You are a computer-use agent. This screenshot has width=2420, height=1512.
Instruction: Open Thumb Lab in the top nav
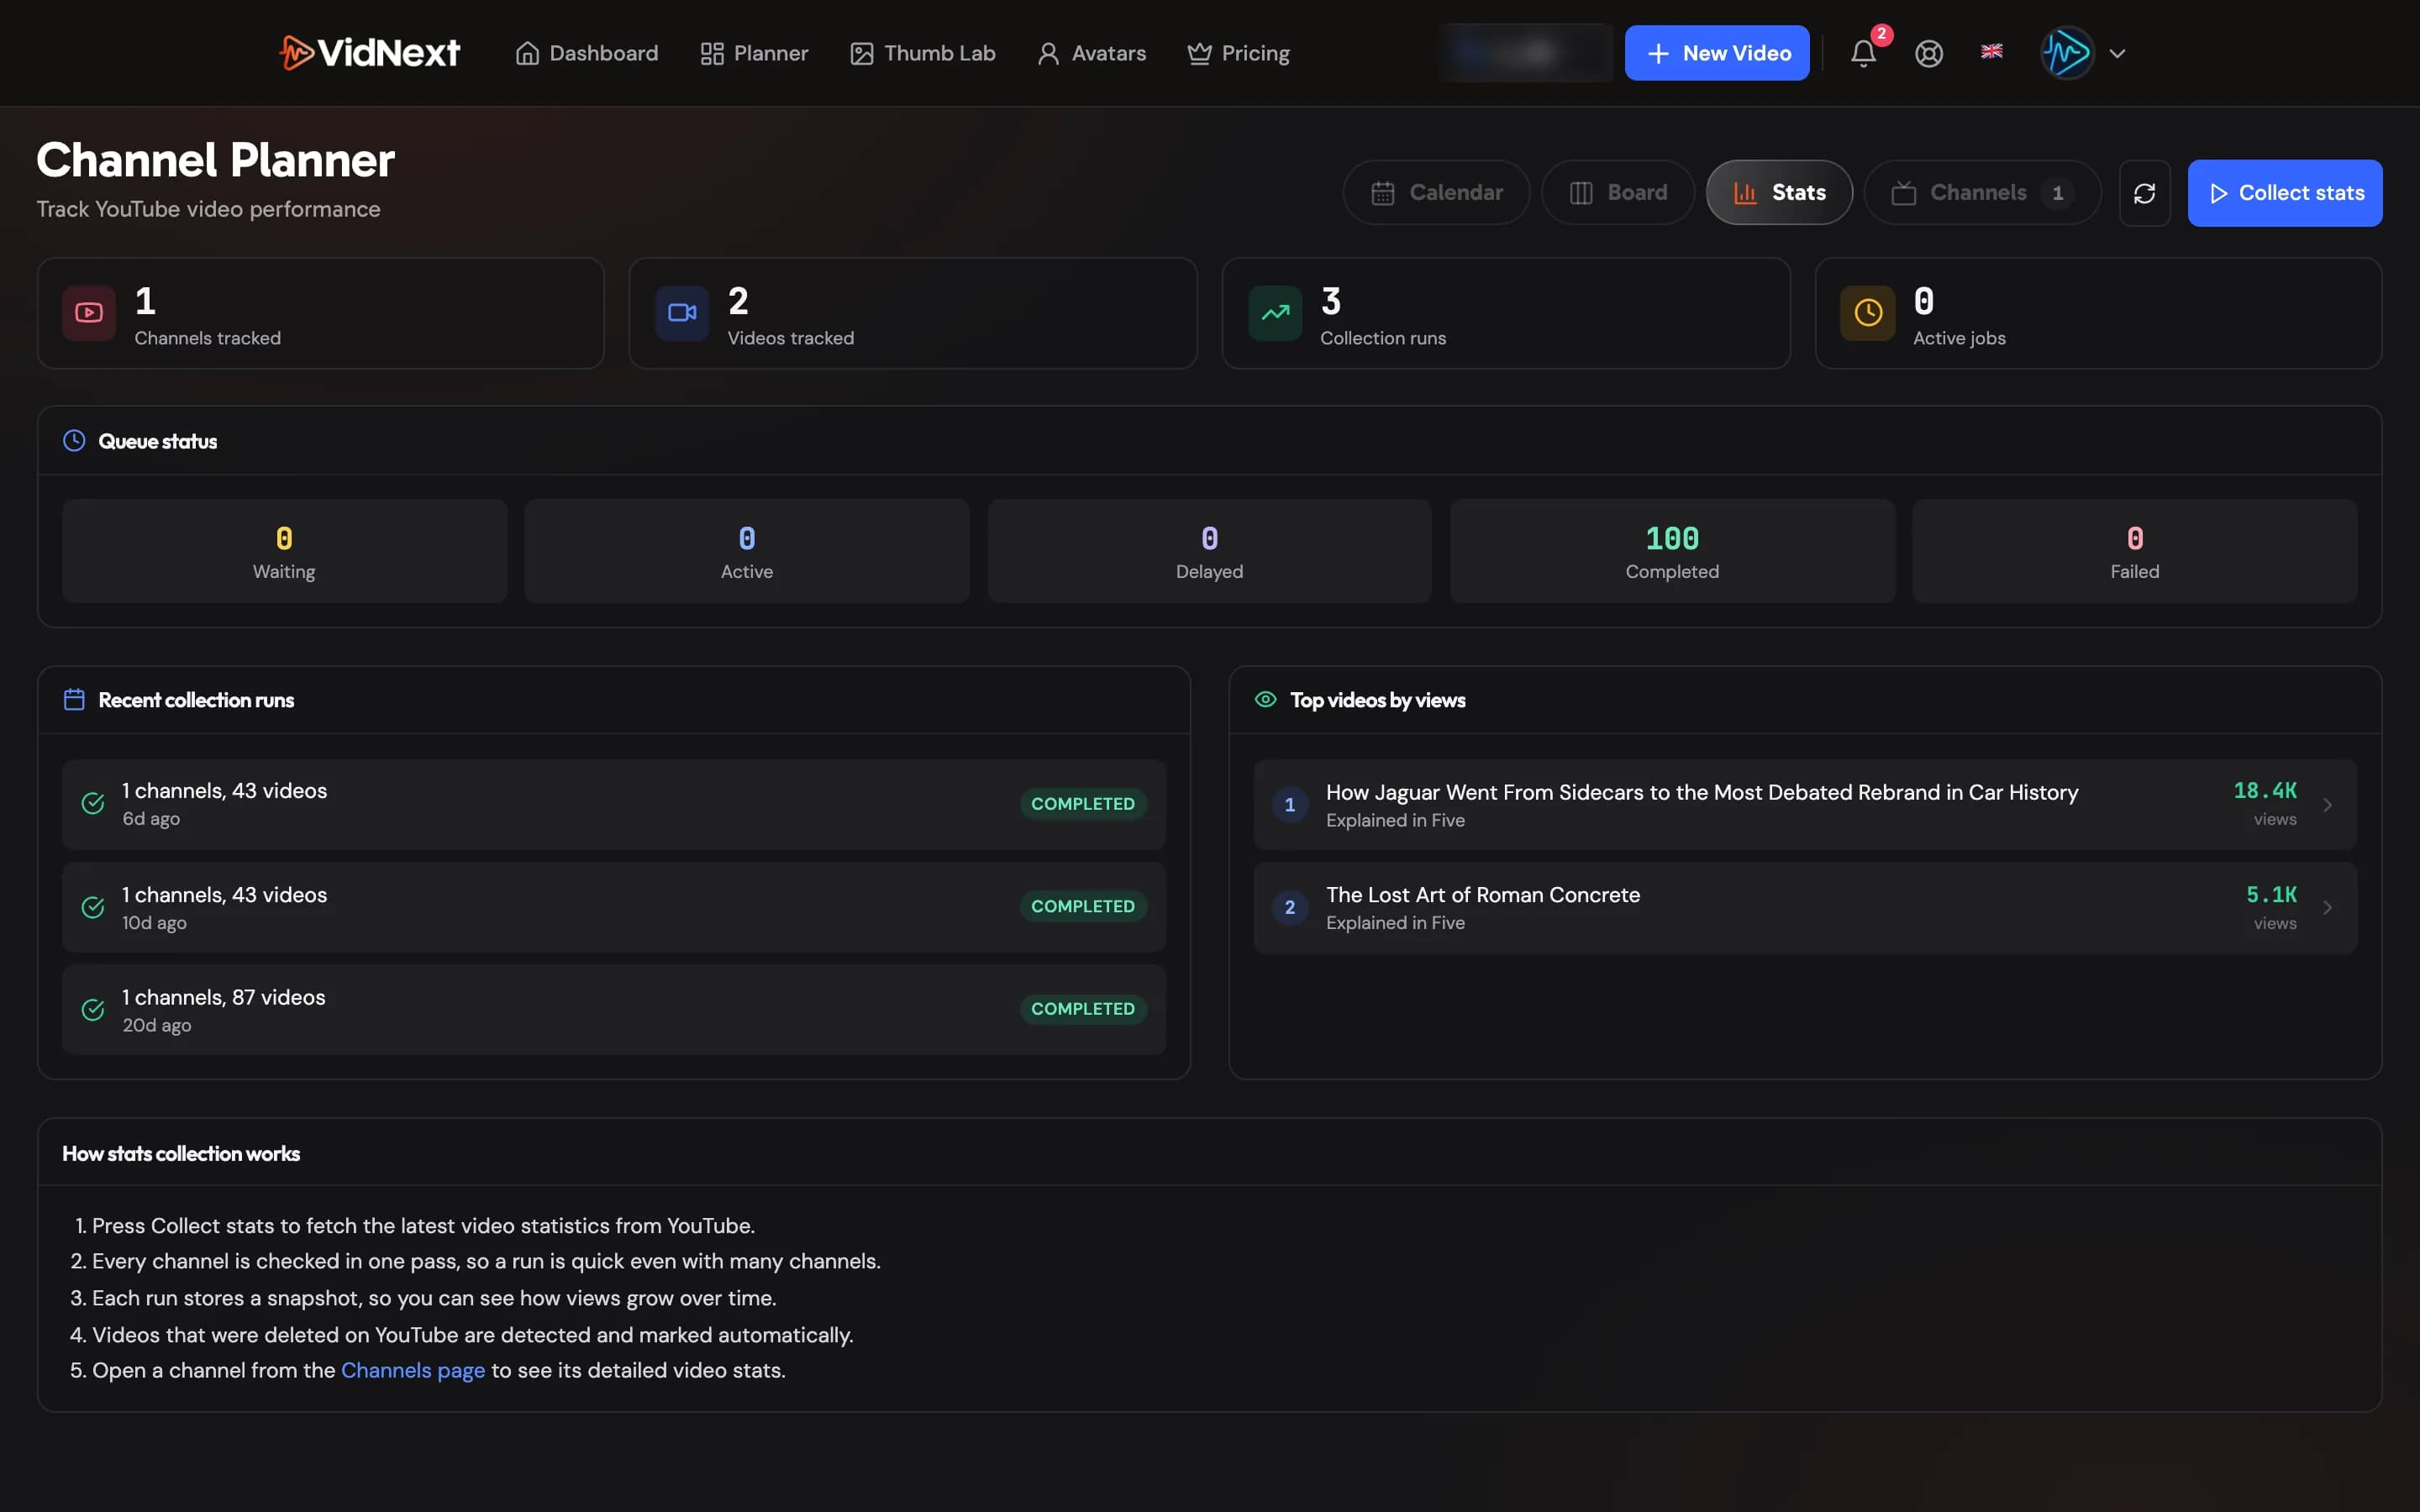(922, 53)
